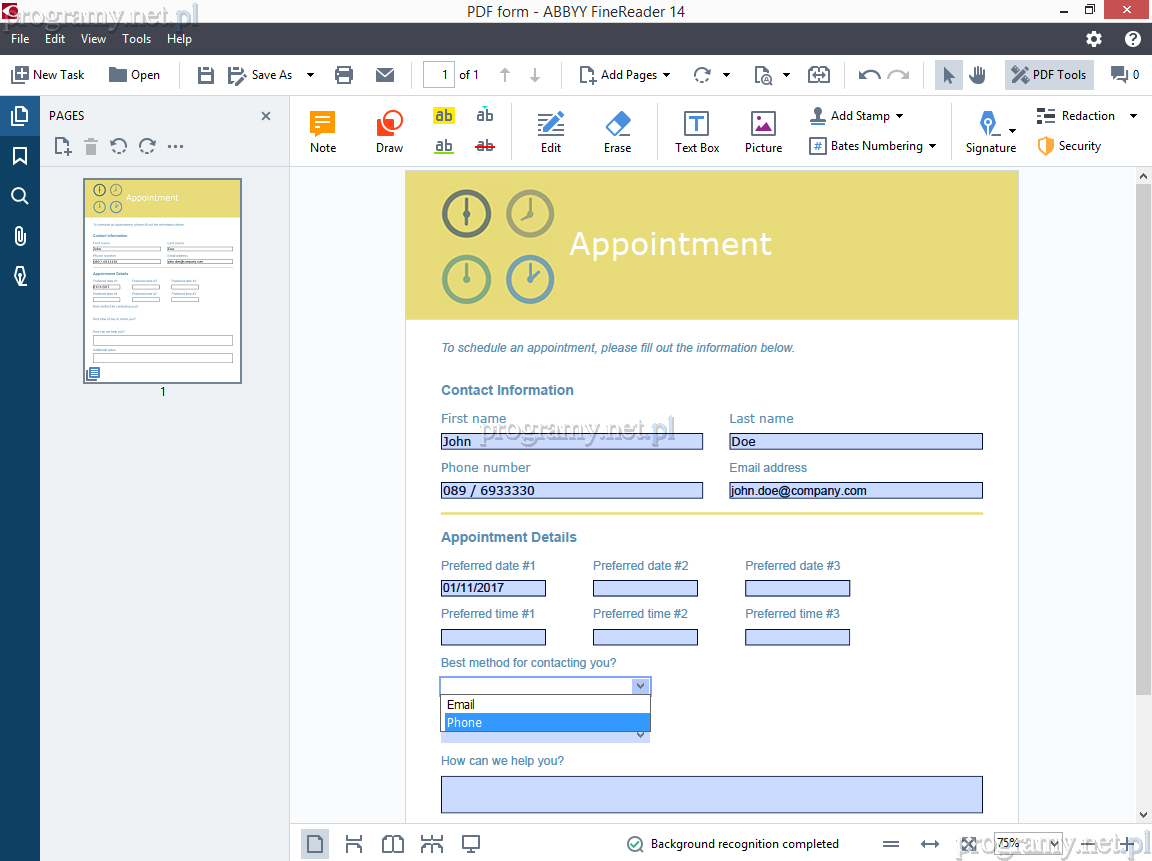Click the Erase tool icon
Viewport: 1152px width, 861px height.
coord(617,131)
